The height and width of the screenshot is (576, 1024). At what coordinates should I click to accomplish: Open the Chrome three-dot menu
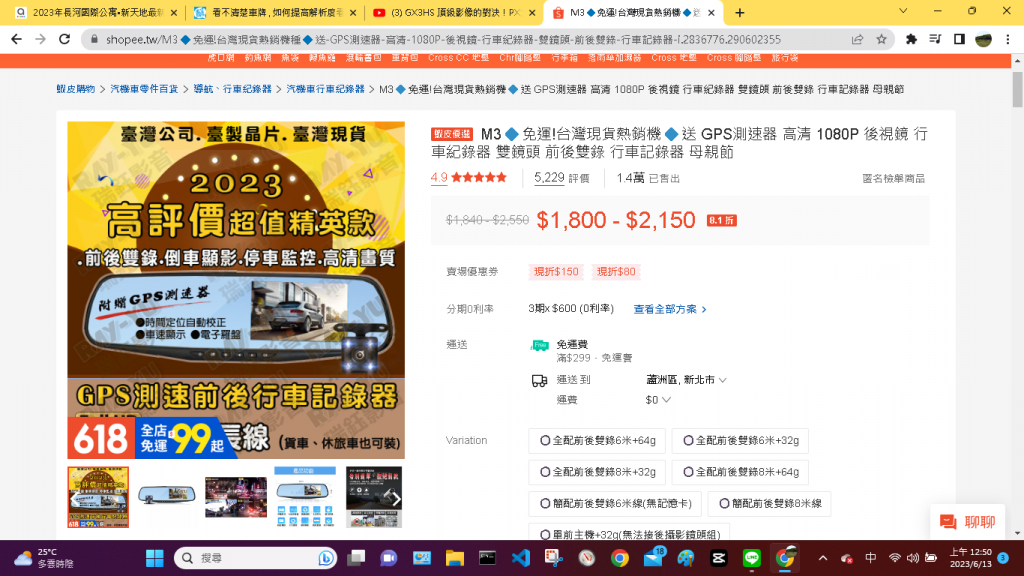pyautogui.click(x=1008, y=39)
